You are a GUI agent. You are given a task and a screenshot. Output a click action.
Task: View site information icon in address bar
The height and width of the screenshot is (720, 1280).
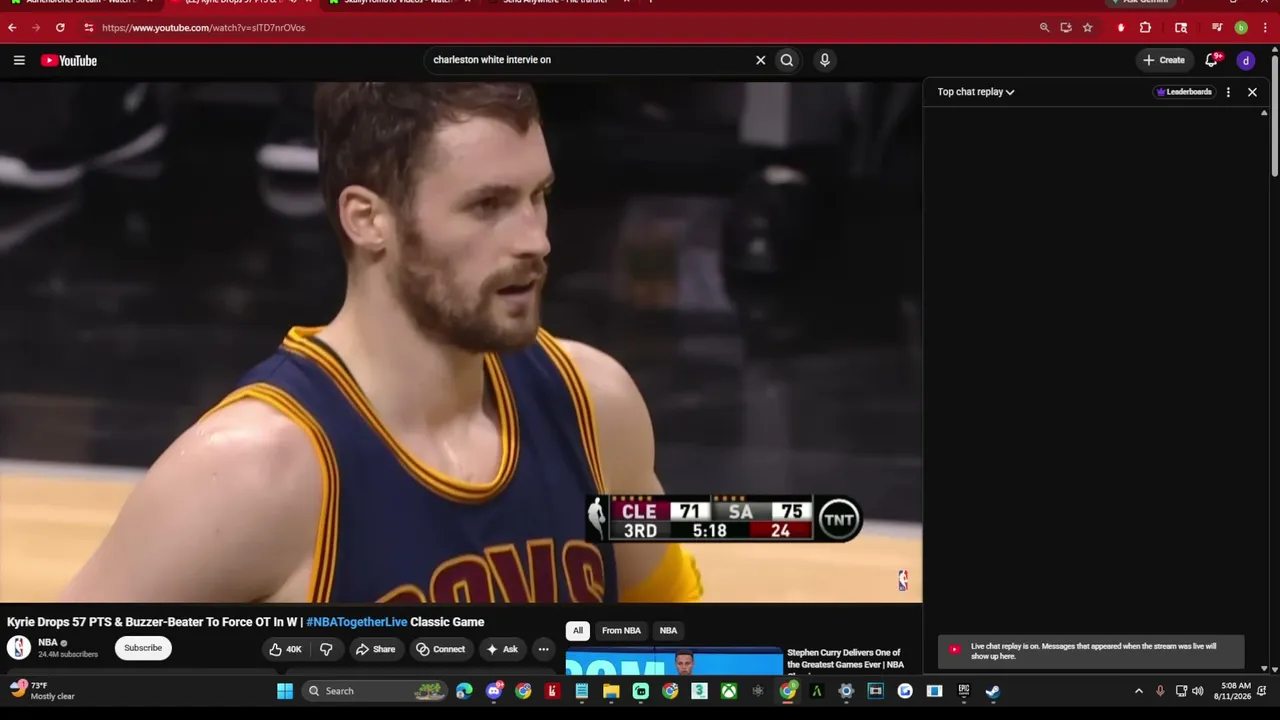tap(88, 28)
